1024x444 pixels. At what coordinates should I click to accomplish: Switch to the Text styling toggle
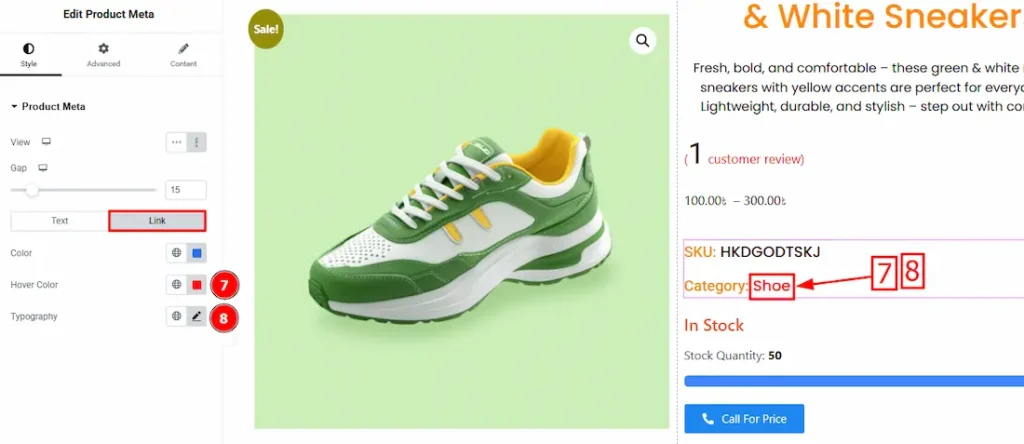point(59,220)
